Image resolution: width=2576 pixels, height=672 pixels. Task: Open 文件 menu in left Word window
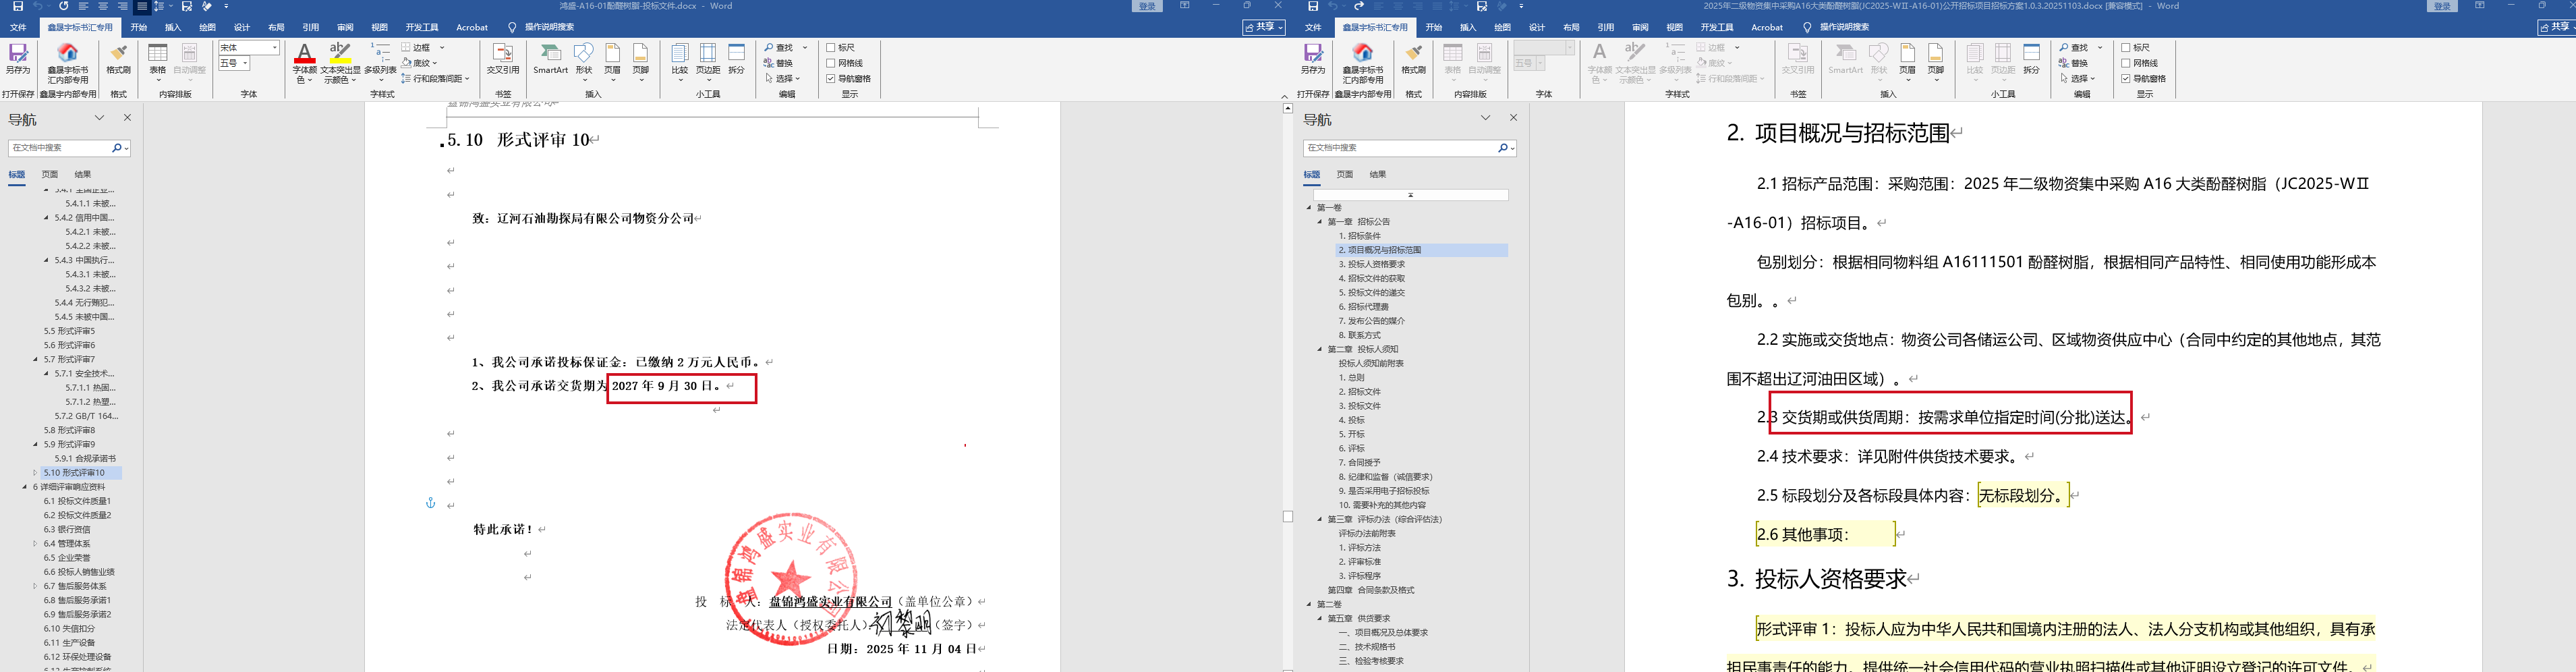tap(18, 27)
